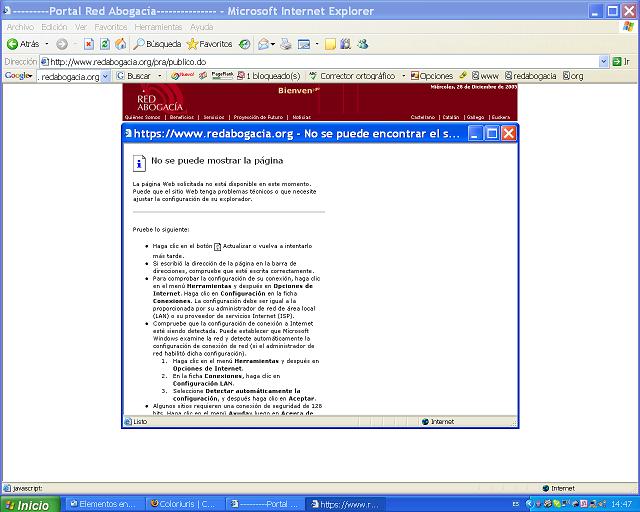The width and height of the screenshot is (640, 512).
Task: Click Corrector ortográfico button
Action: (352, 76)
